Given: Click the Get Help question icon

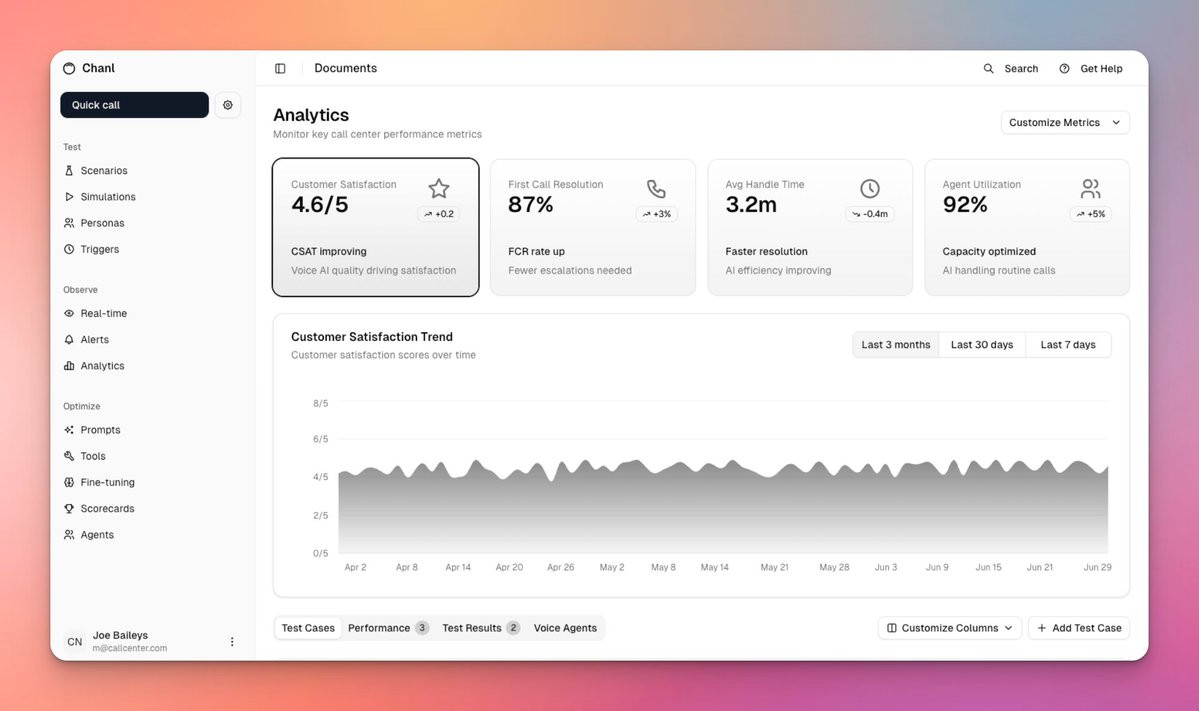Looking at the screenshot, I should (1064, 69).
